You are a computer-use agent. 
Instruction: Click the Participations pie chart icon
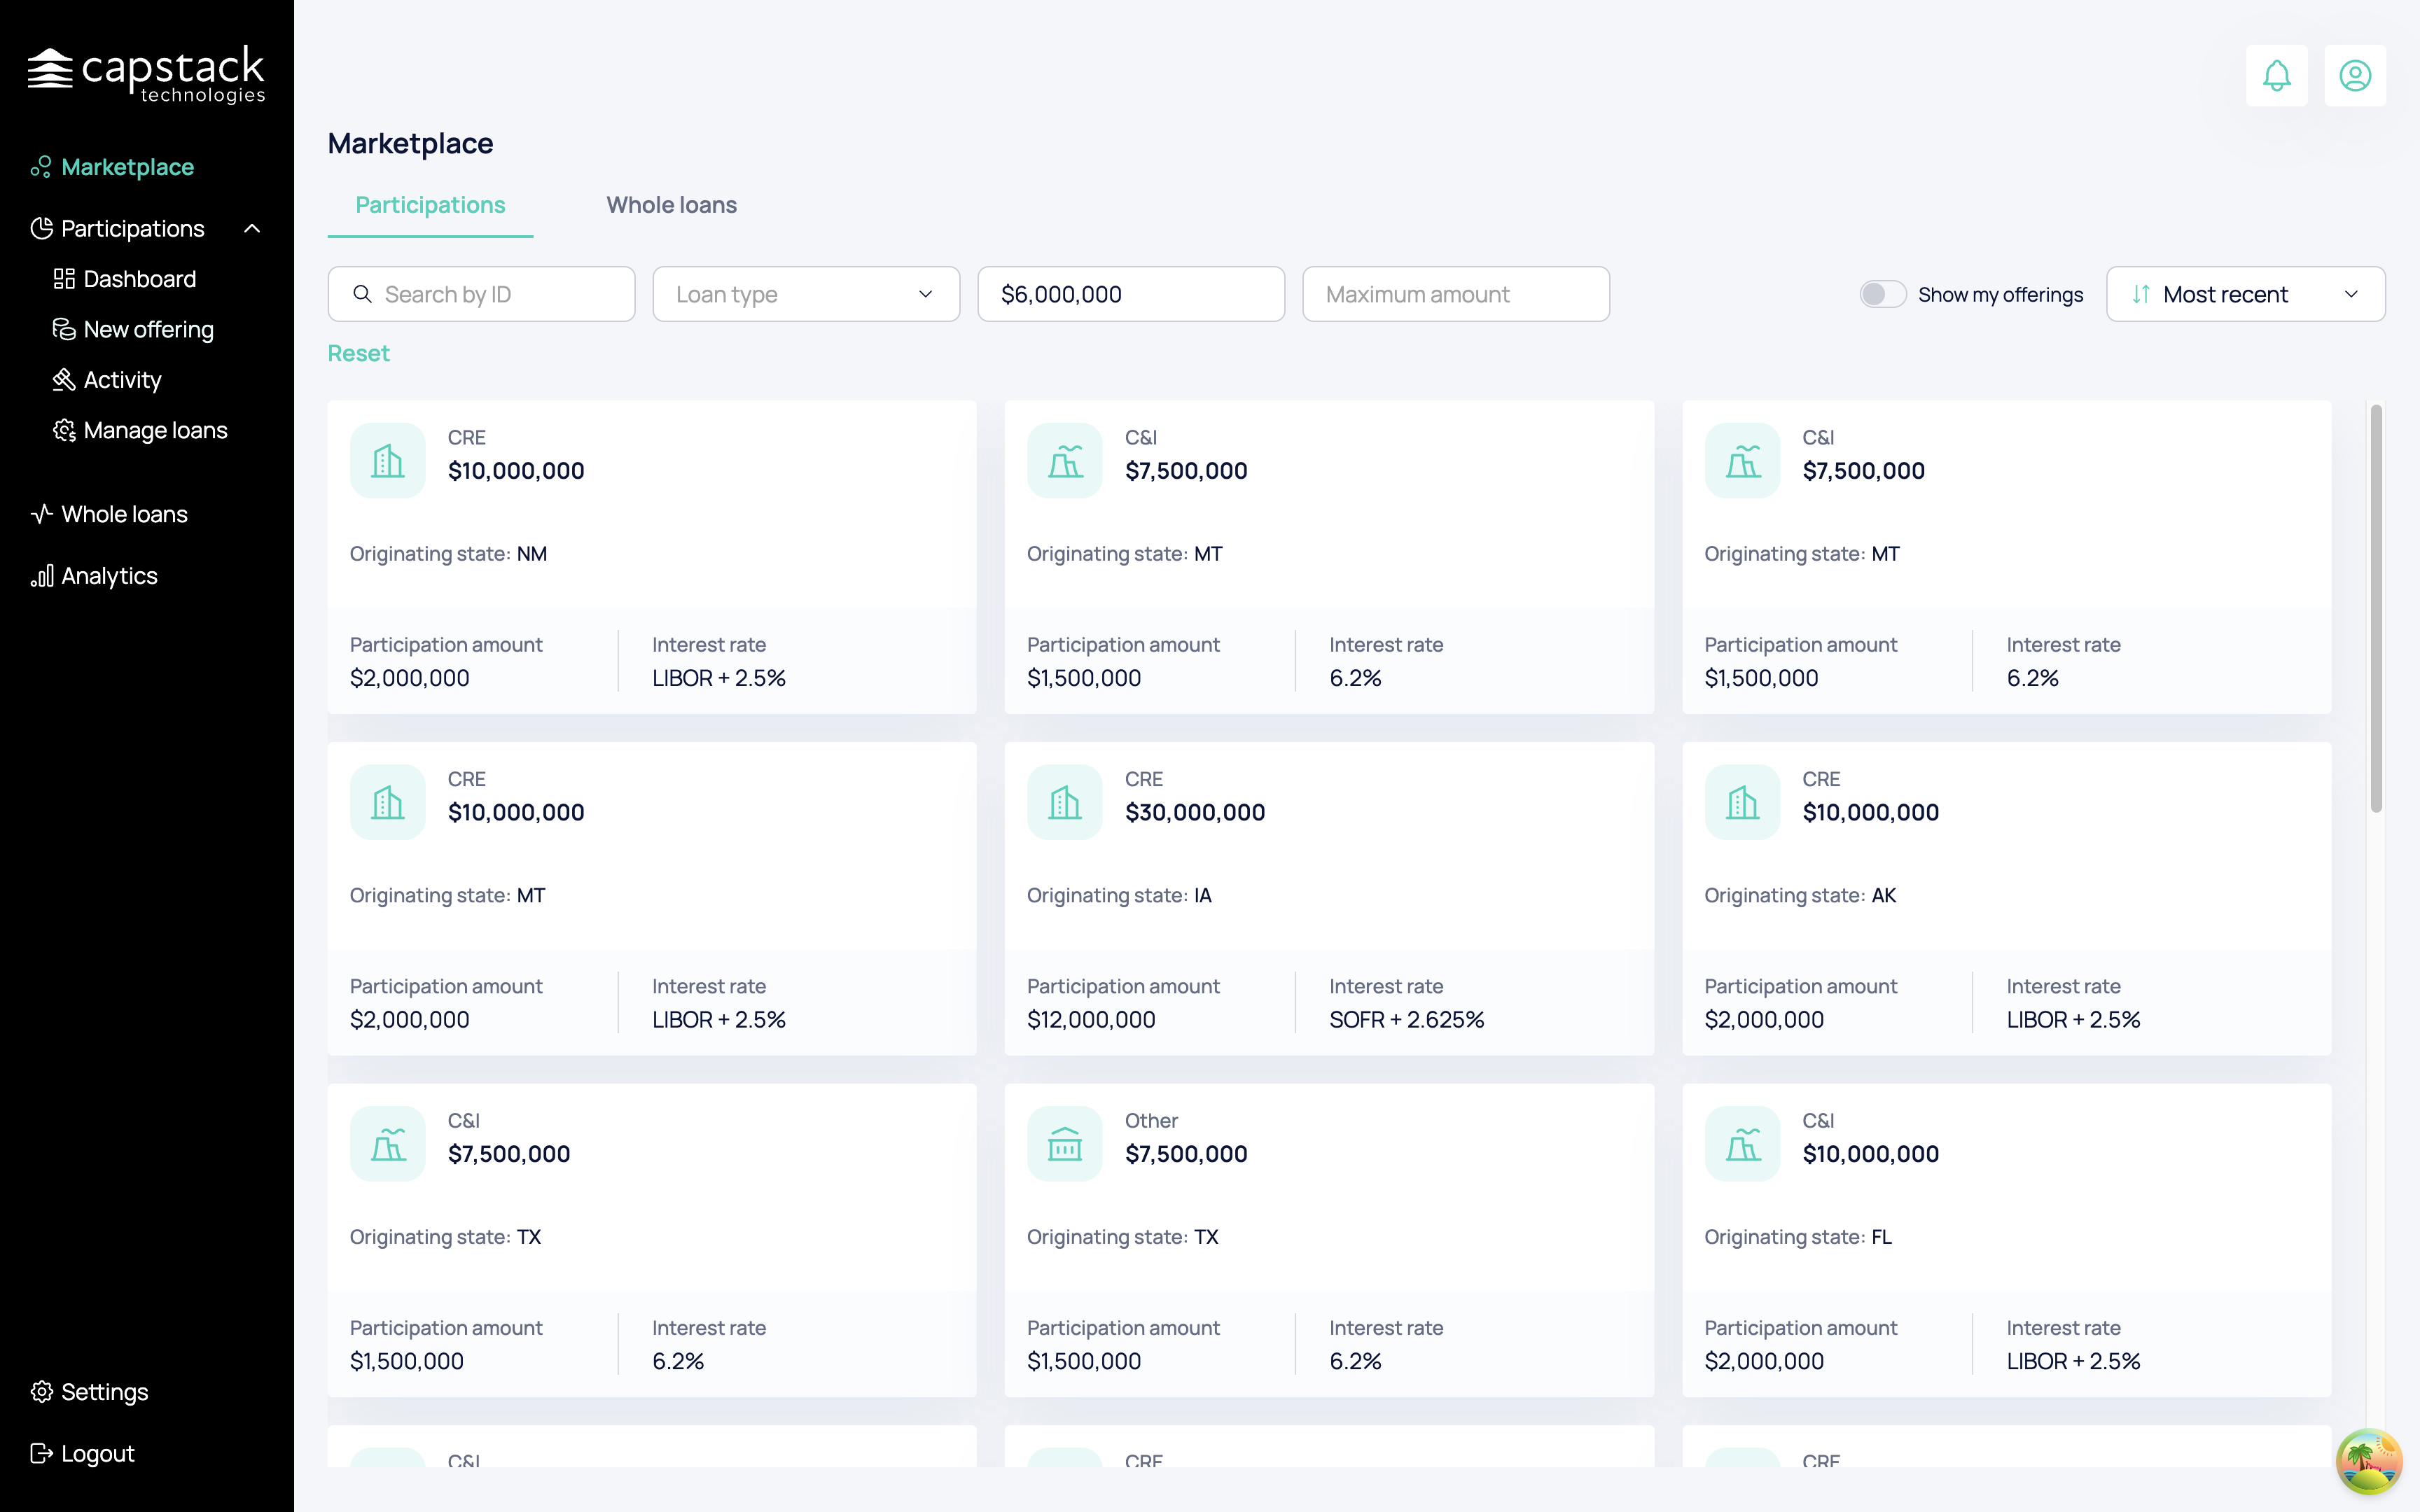click(41, 229)
